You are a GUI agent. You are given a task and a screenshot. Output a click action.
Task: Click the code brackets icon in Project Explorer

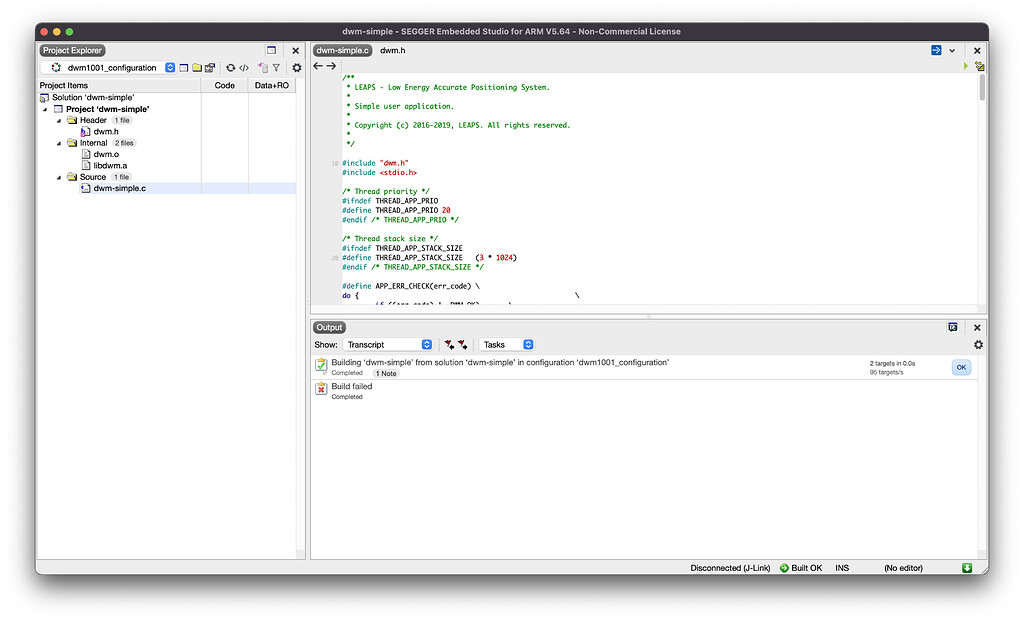(x=244, y=68)
